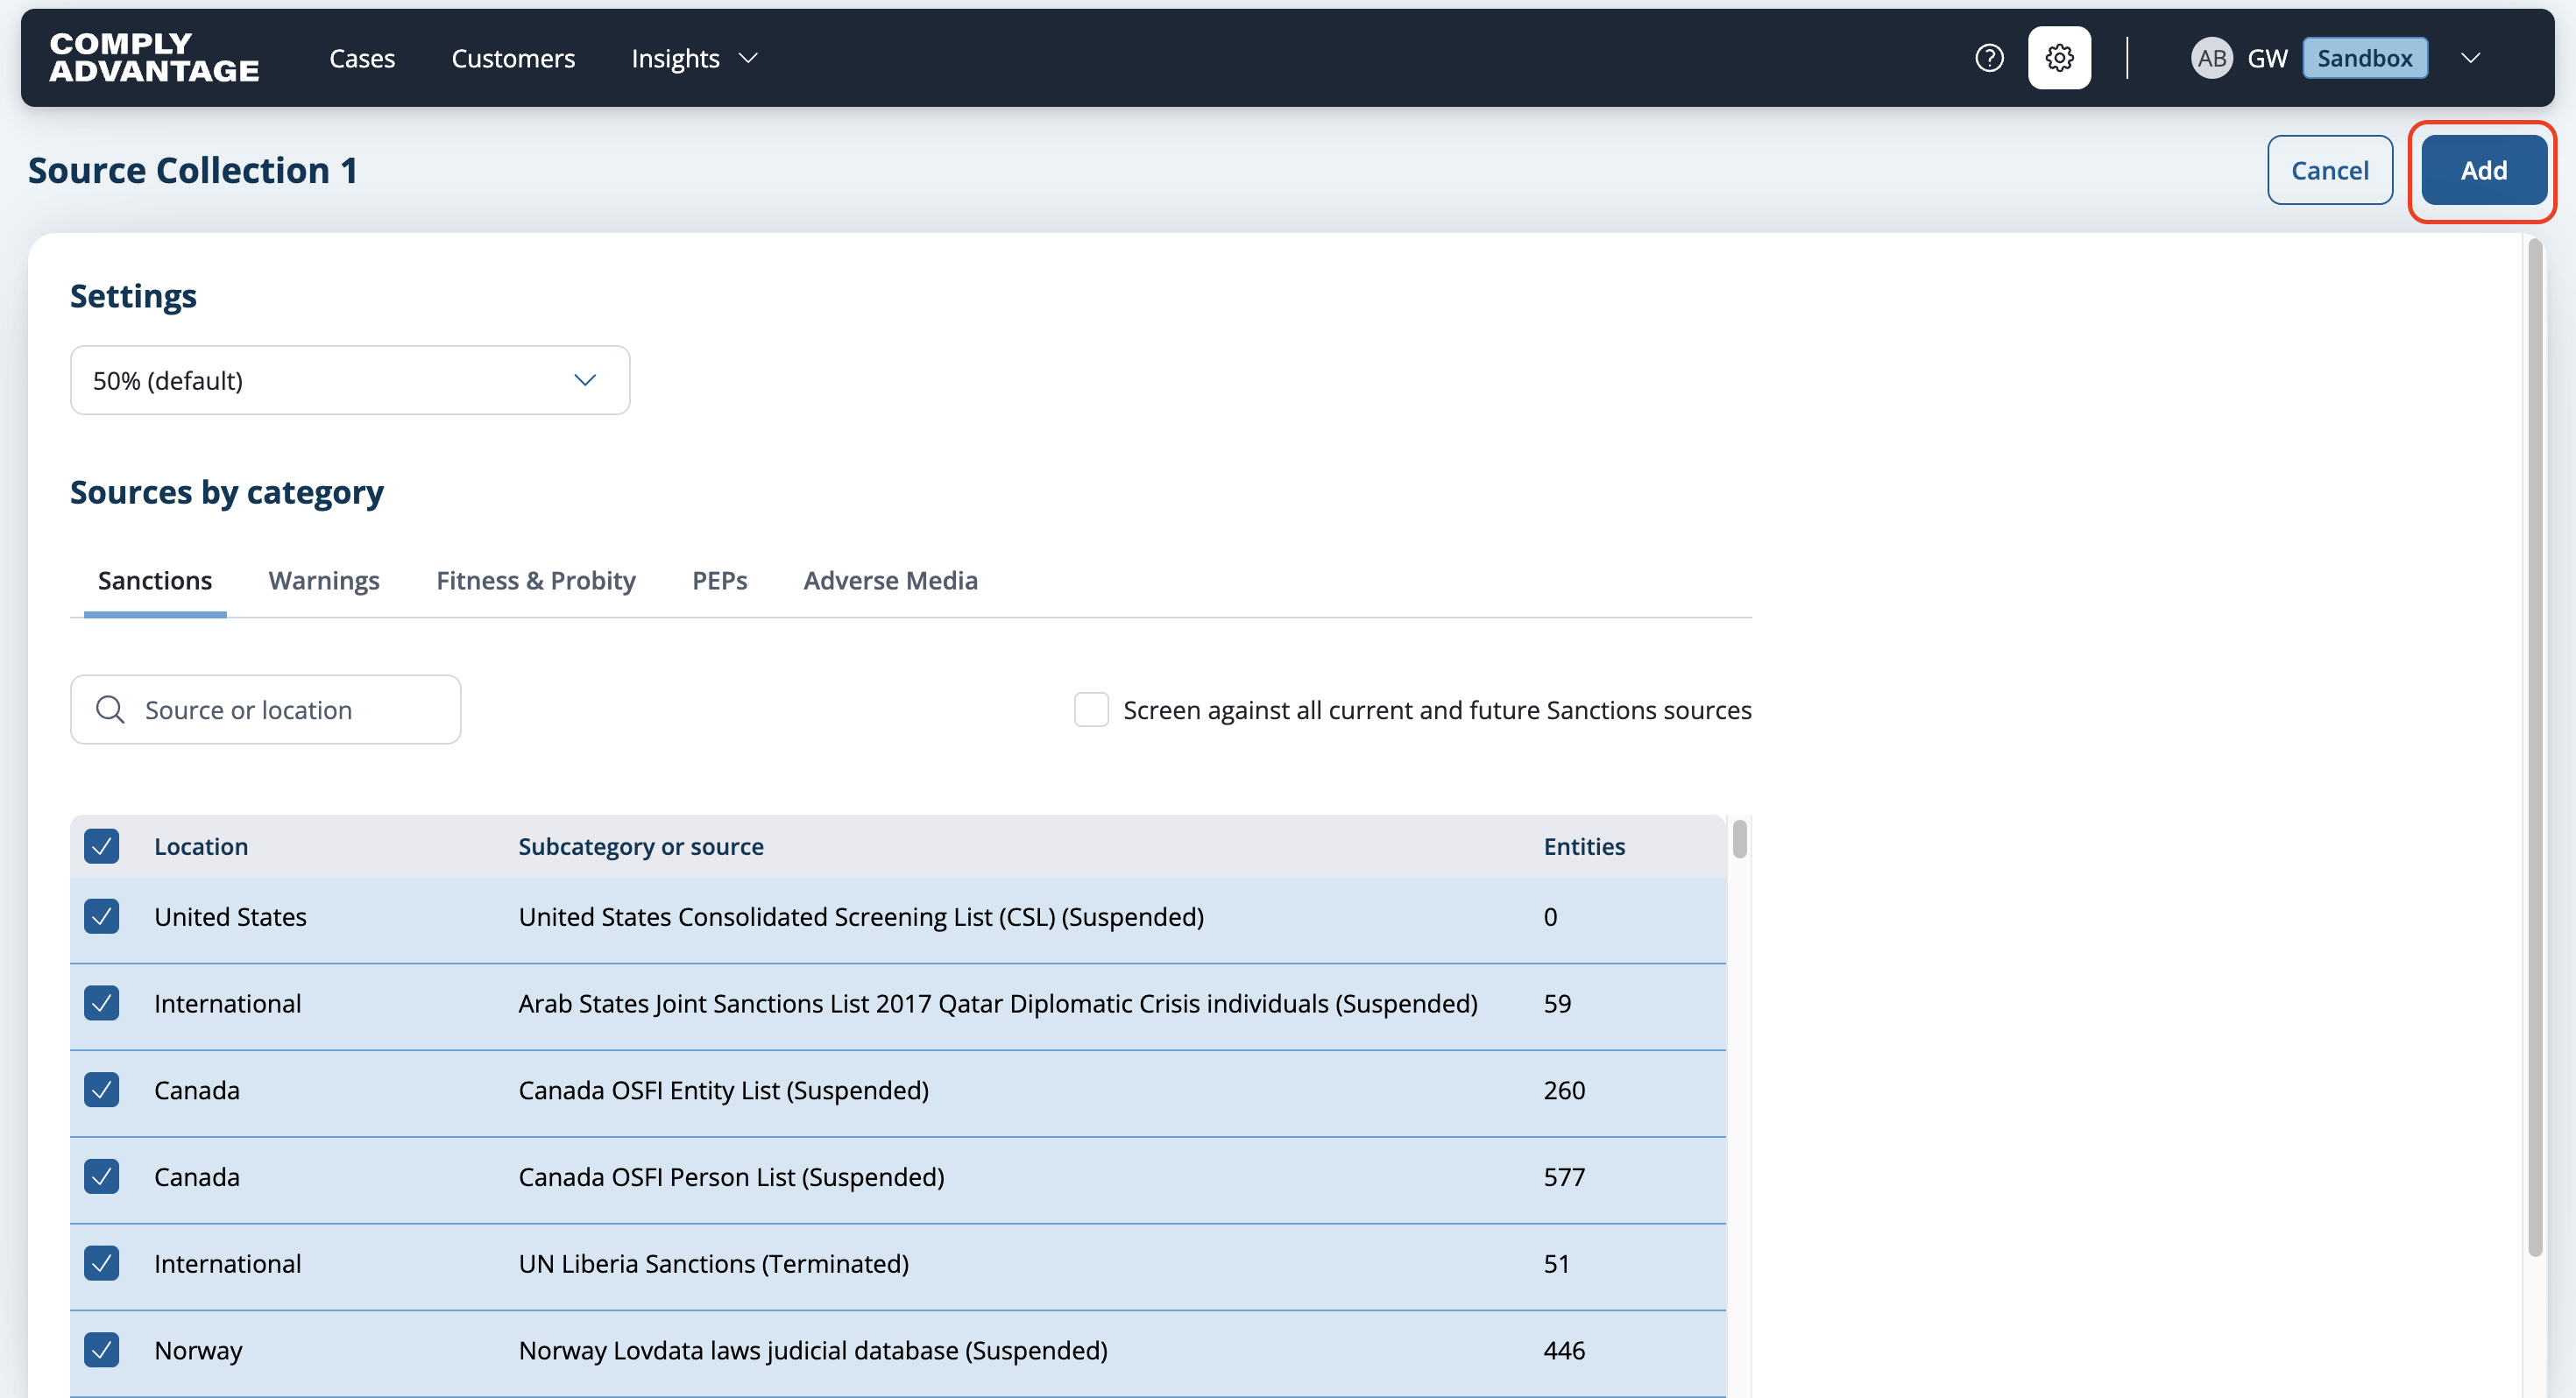The image size is (2576, 1398).
Task: Uncheck Canada OSFI Entity List checkbox
Action: [x=102, y=1090]
